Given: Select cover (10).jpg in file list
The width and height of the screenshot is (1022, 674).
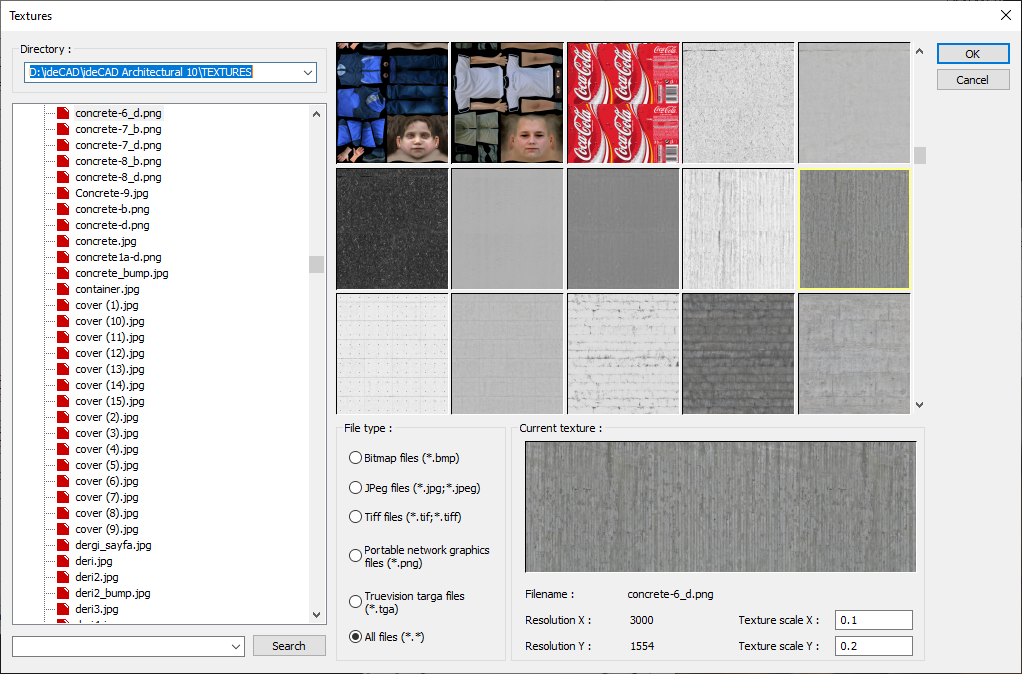Looking at the screenshot, I should [110, 321].
